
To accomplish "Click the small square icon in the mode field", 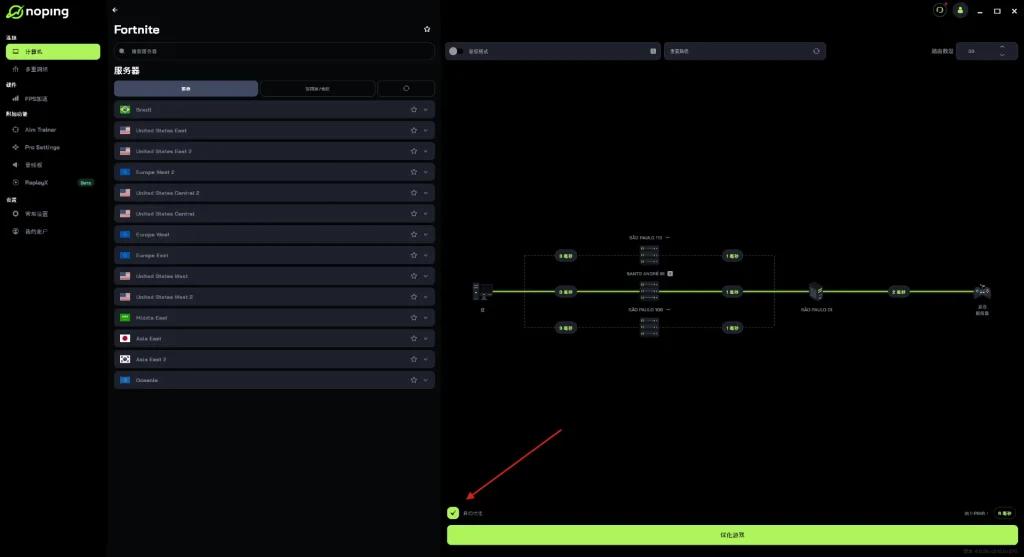I will click(653, 51).
